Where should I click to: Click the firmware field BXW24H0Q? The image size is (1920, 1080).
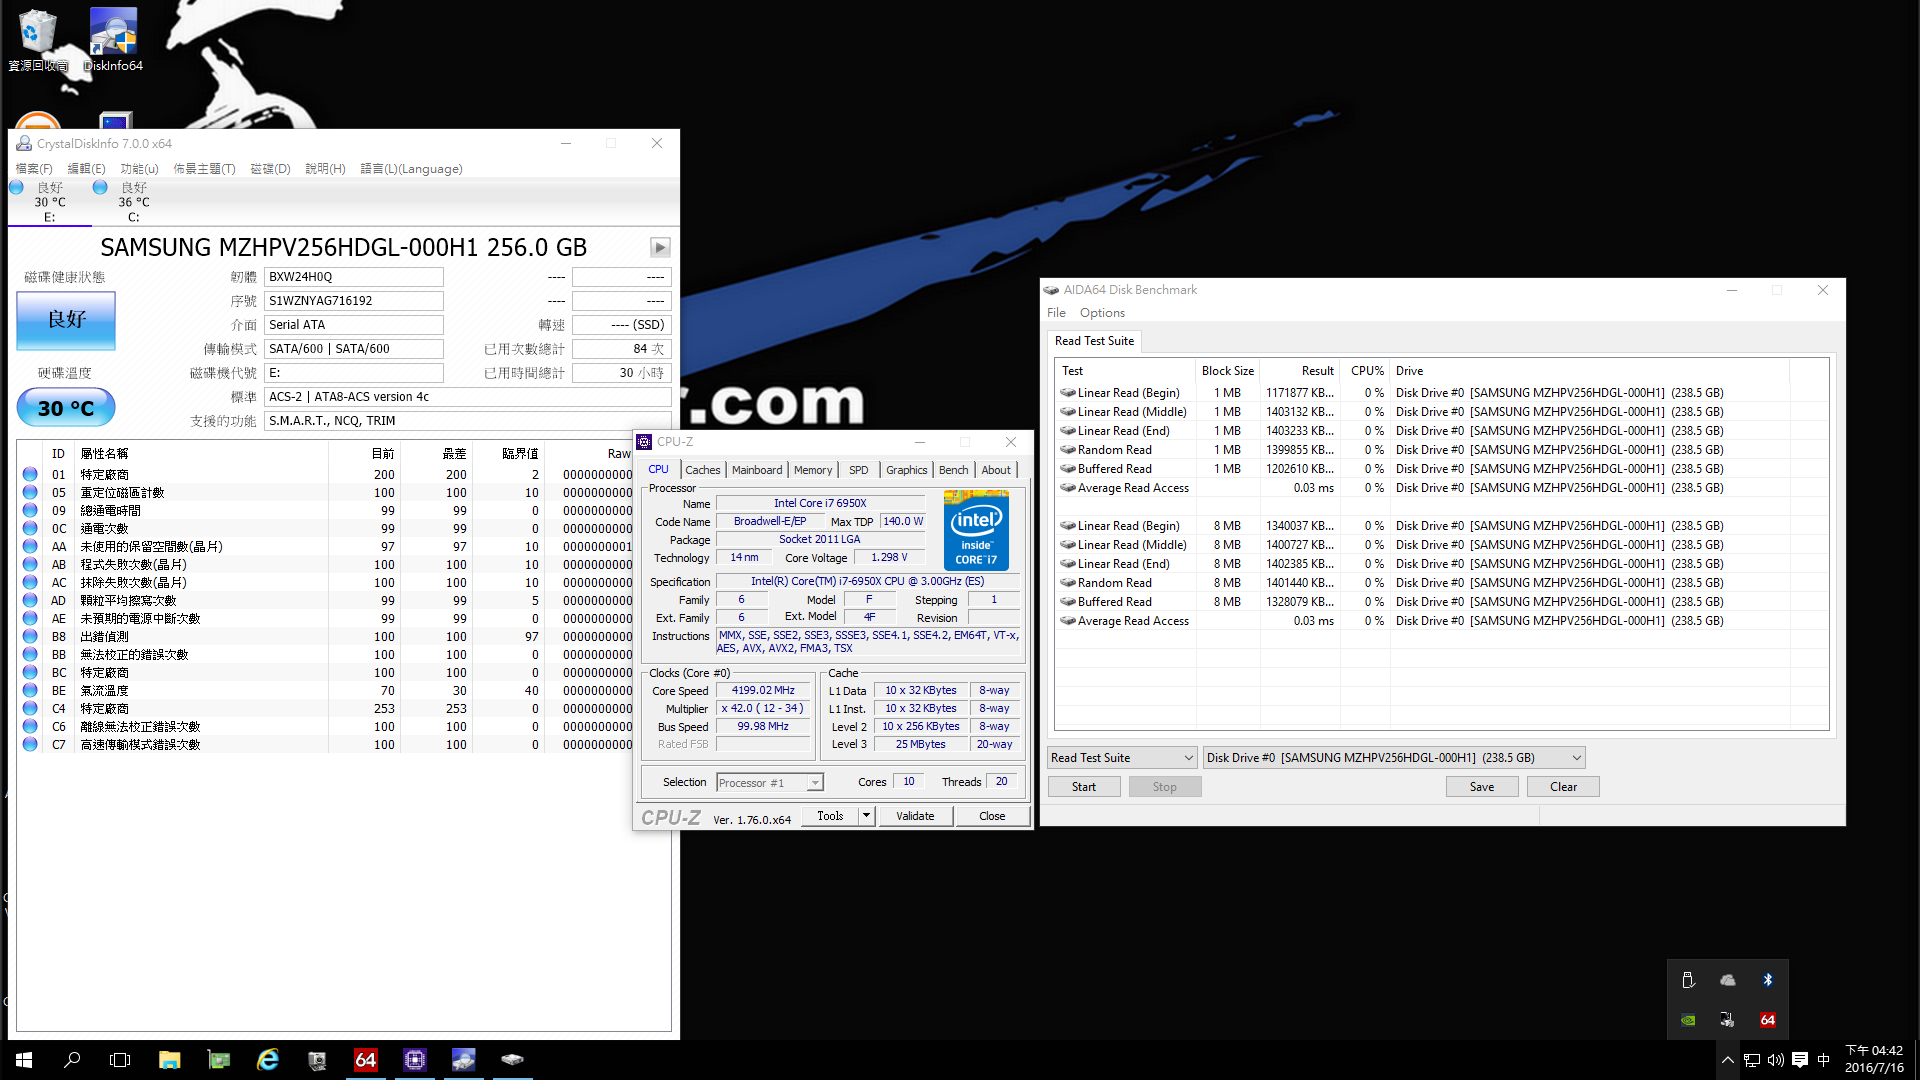[x=354, y=277]
